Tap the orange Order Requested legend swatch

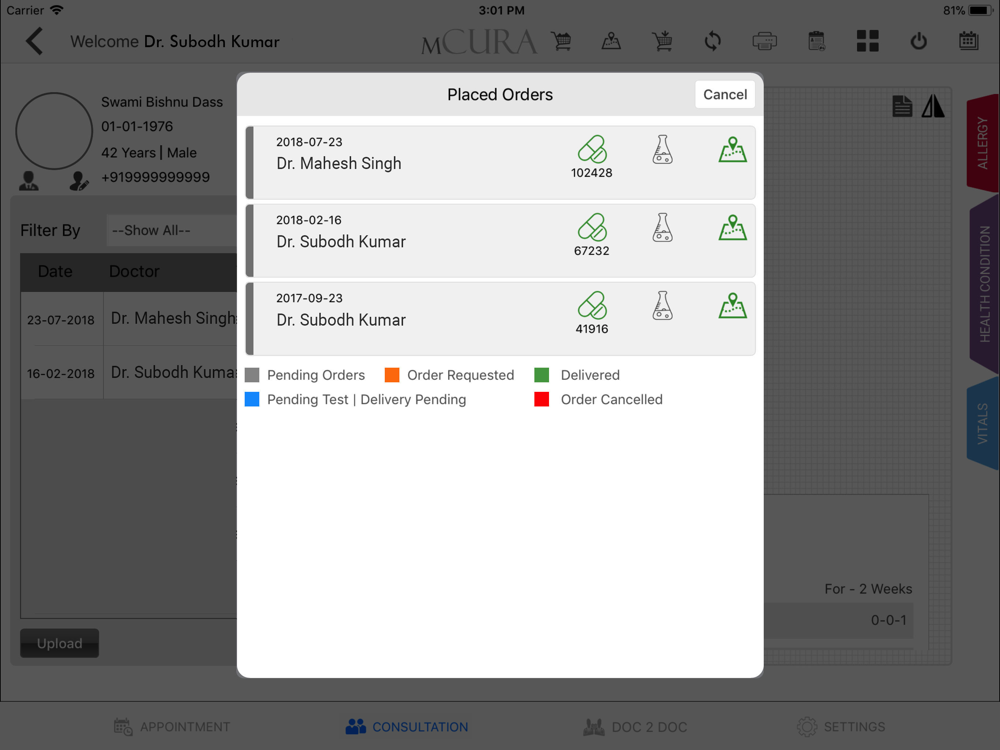point(392,375)
